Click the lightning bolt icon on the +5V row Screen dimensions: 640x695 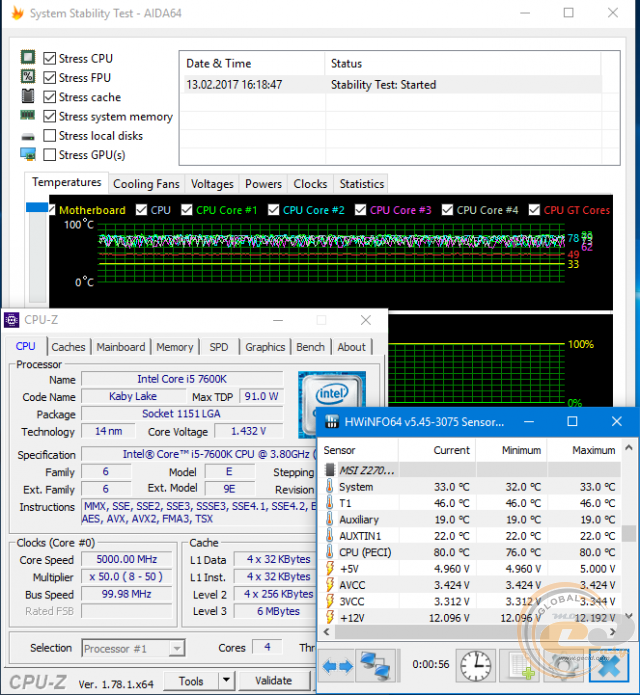point(329,568)
